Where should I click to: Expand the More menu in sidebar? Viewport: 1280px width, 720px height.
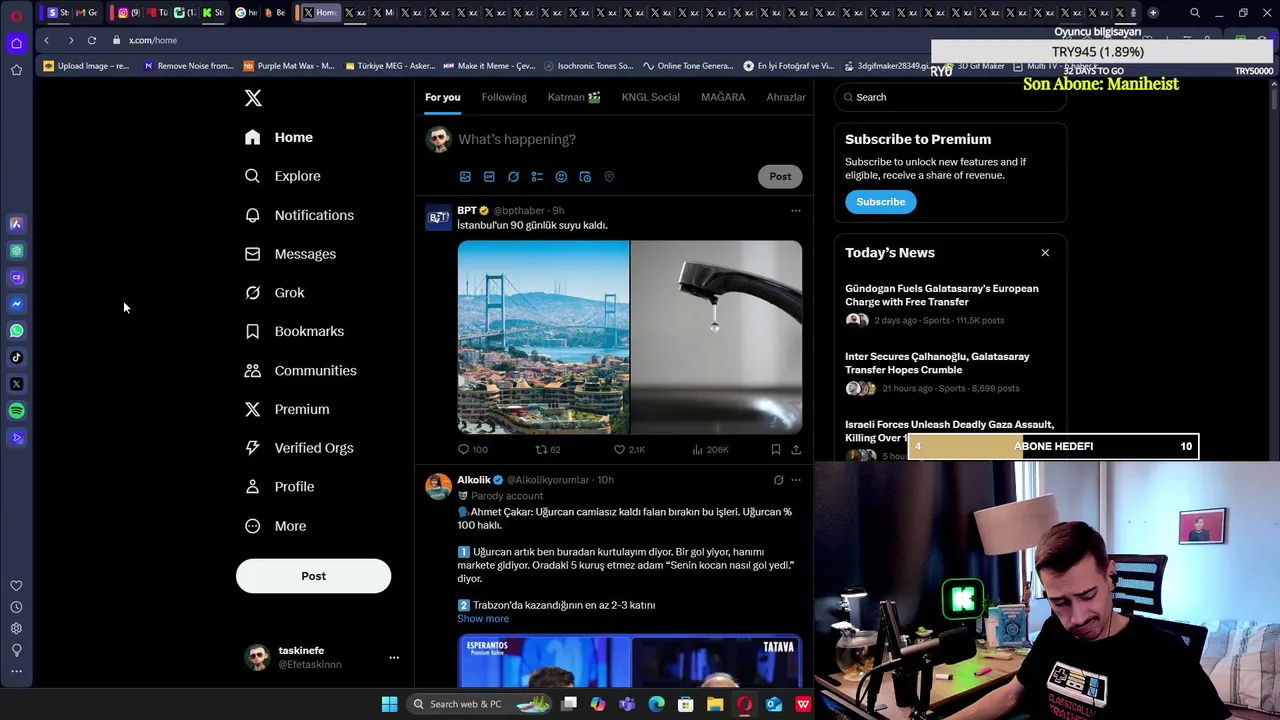[x=276, y=526]
